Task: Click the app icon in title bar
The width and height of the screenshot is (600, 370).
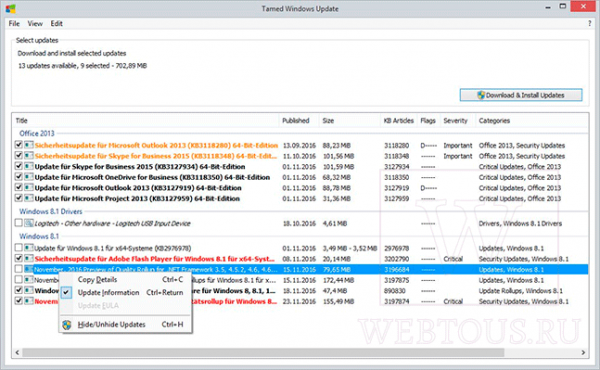Action: [10, 8]
